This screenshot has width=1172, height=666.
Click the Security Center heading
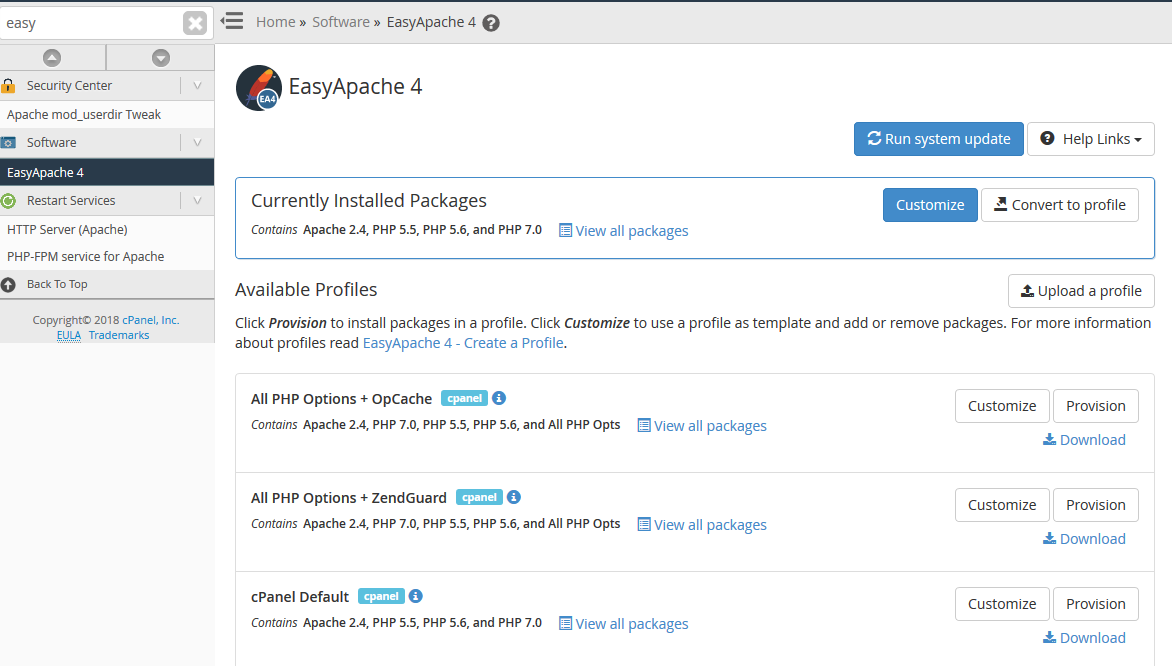click(x=70, y=85)
